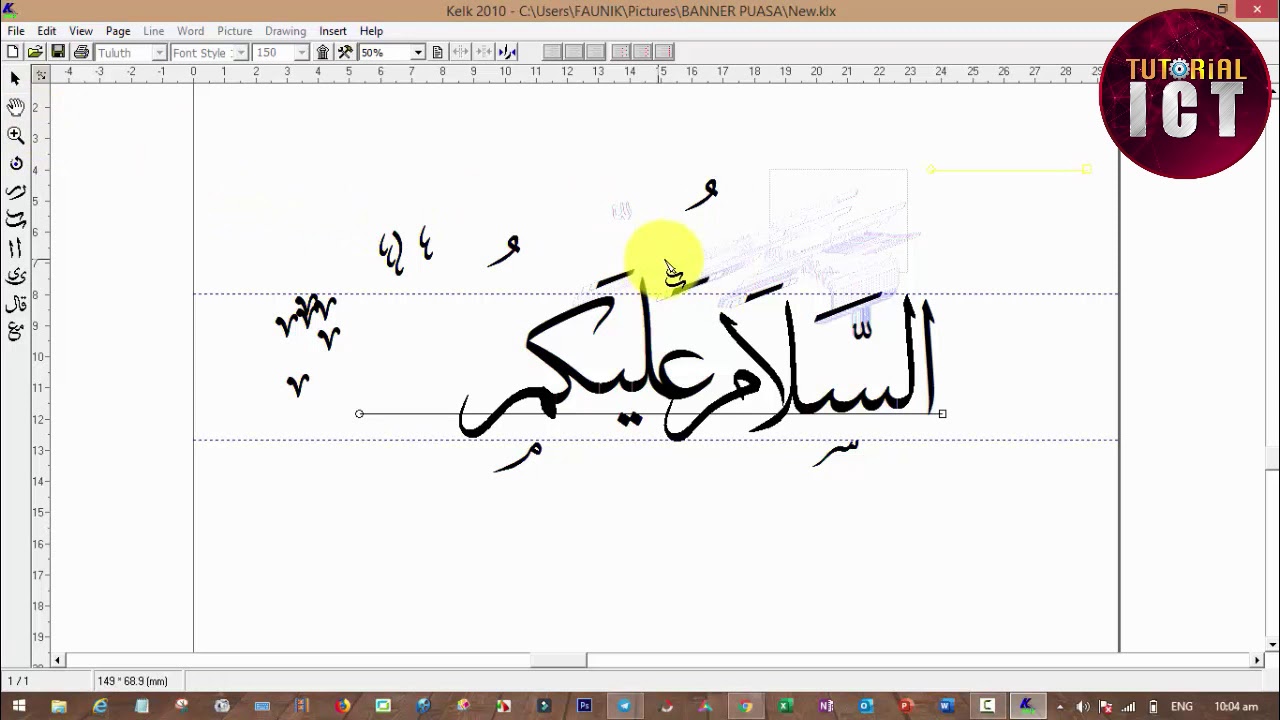1280x720 pixels.
Task: Open the View menu
Action: (x=81, y=31)
